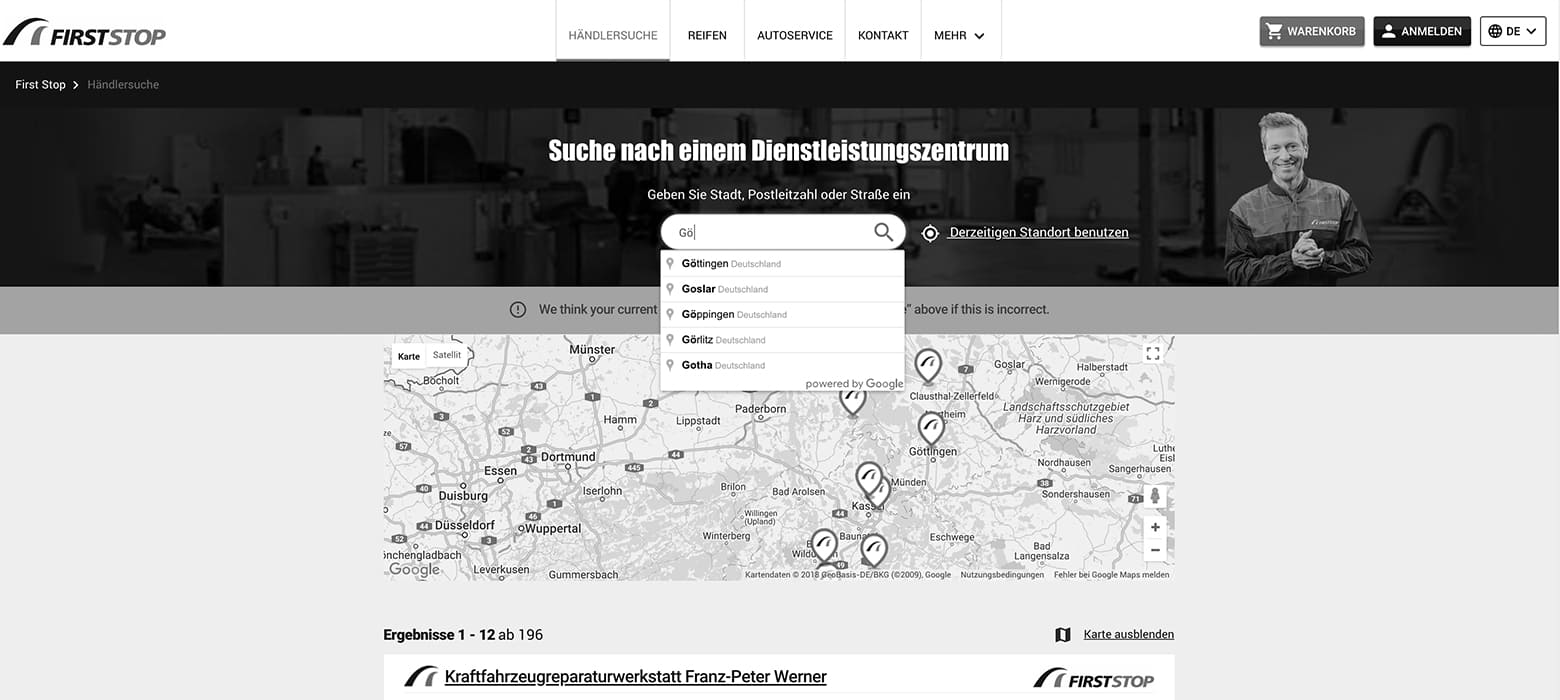
Task: Open the DE language dropdown
Action: 1513,31
